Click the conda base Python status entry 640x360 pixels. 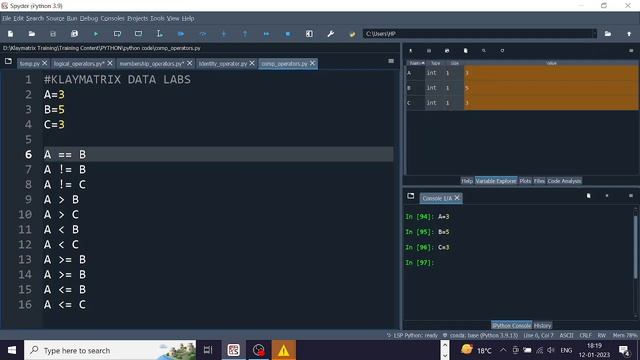(x=480, y=335)
